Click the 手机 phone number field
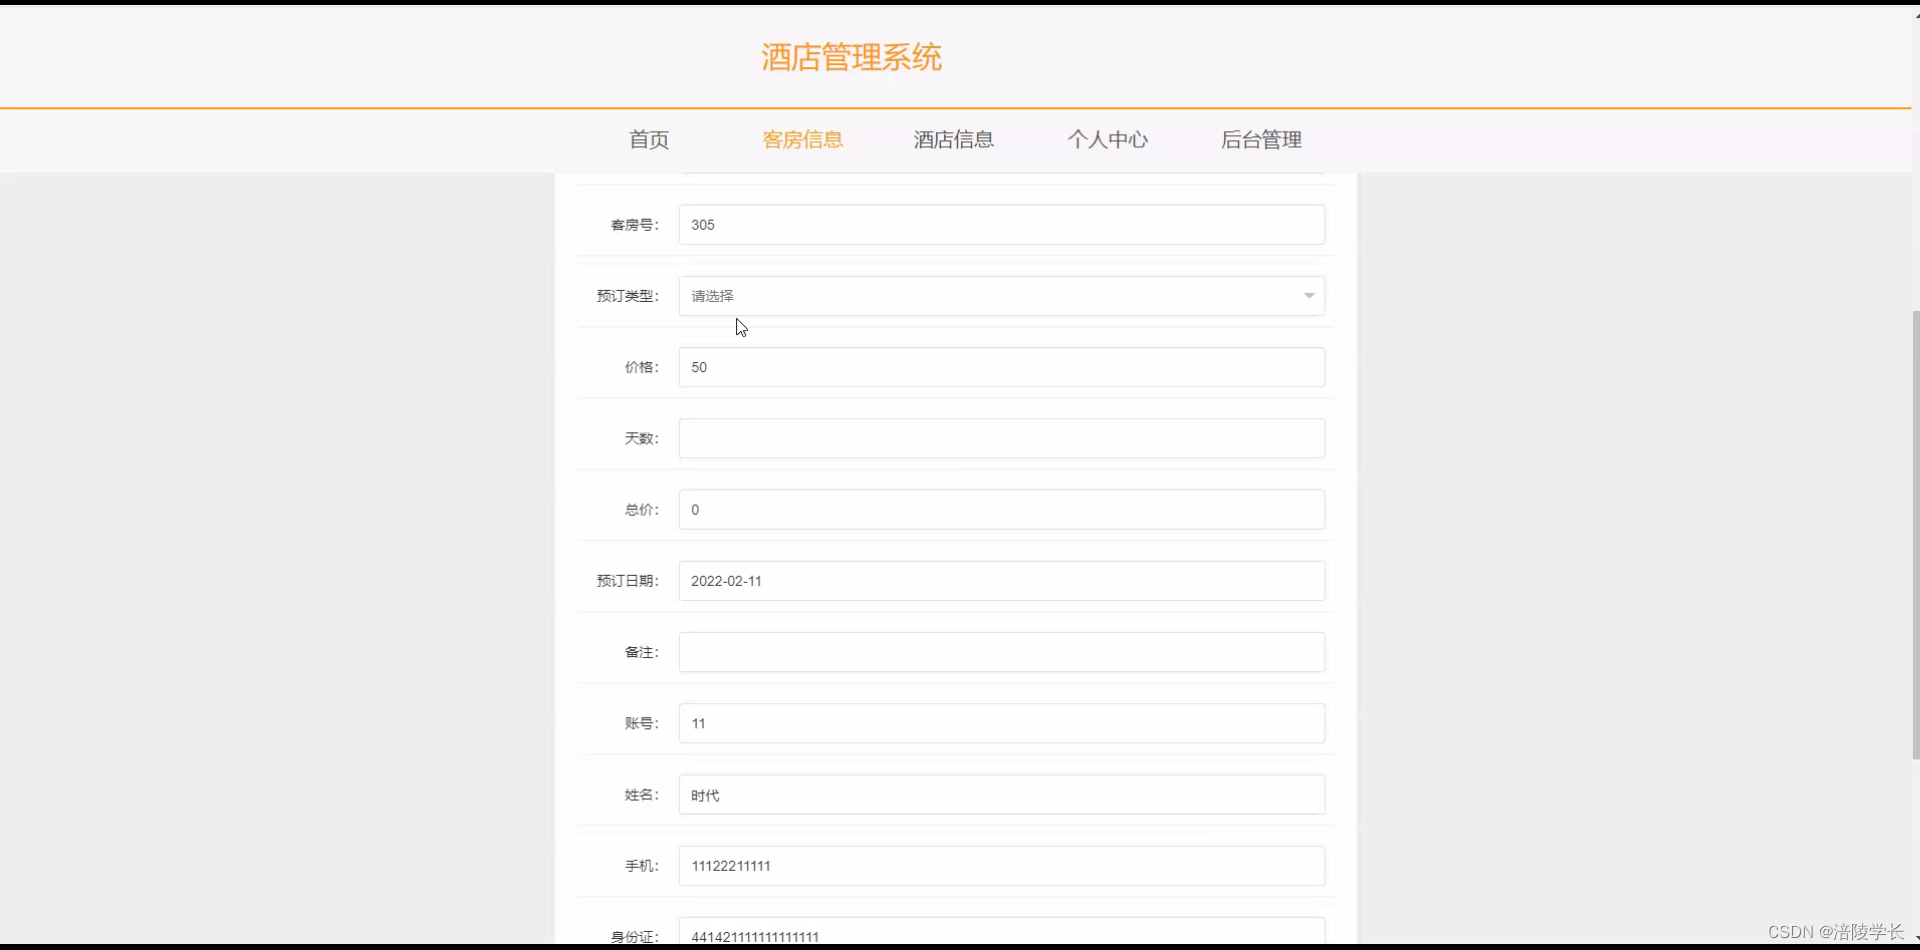The image size is (1920, 950). [1000, 865]
